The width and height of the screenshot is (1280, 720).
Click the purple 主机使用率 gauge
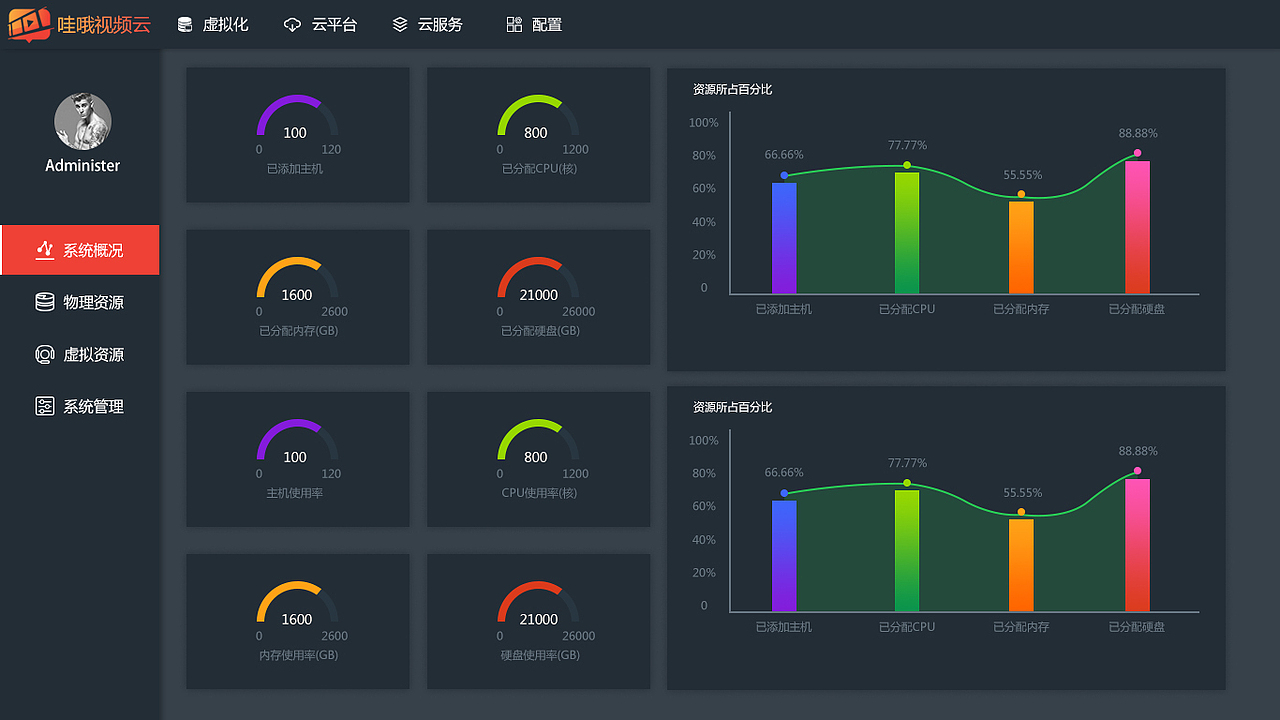[x=297, y=440]
